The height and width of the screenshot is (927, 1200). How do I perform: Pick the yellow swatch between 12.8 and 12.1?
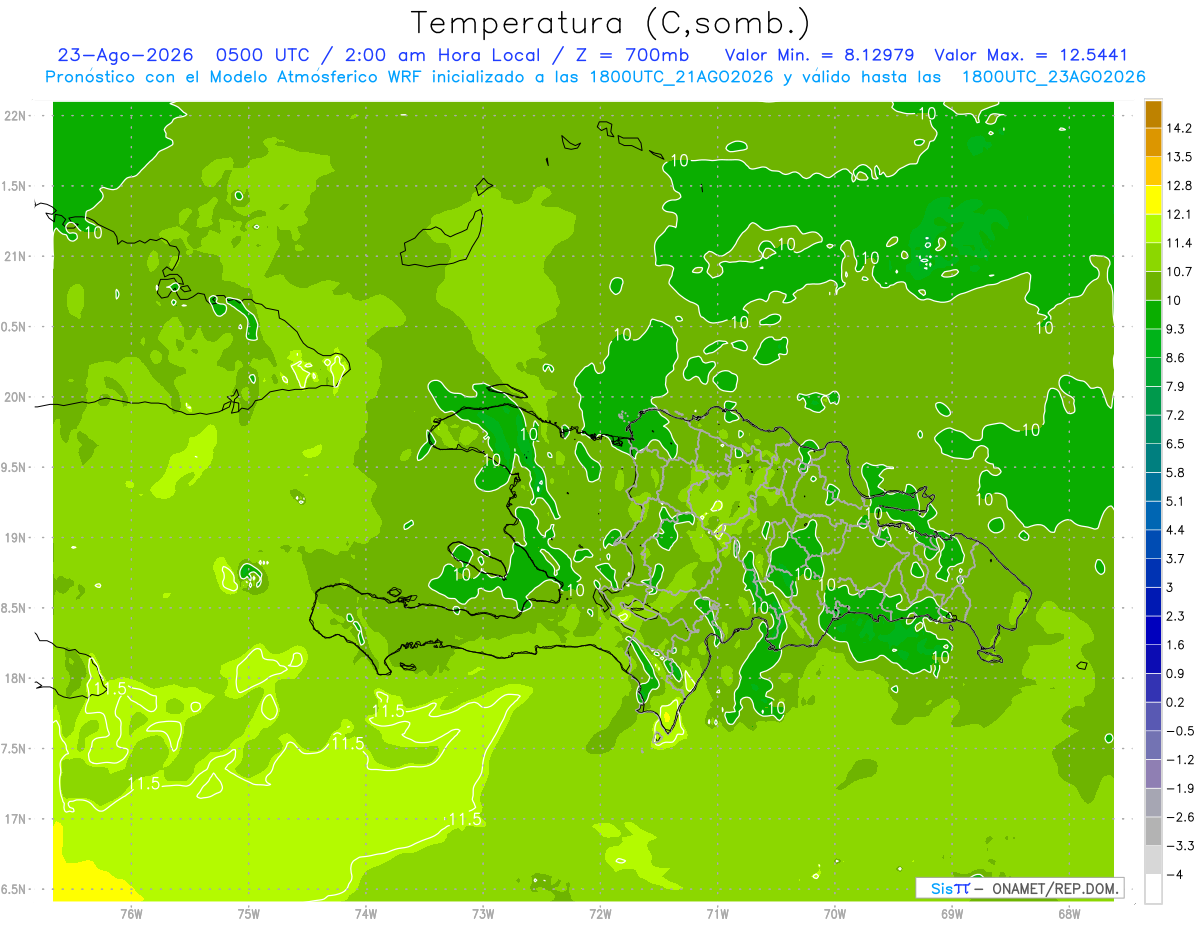coord(1153,200)
